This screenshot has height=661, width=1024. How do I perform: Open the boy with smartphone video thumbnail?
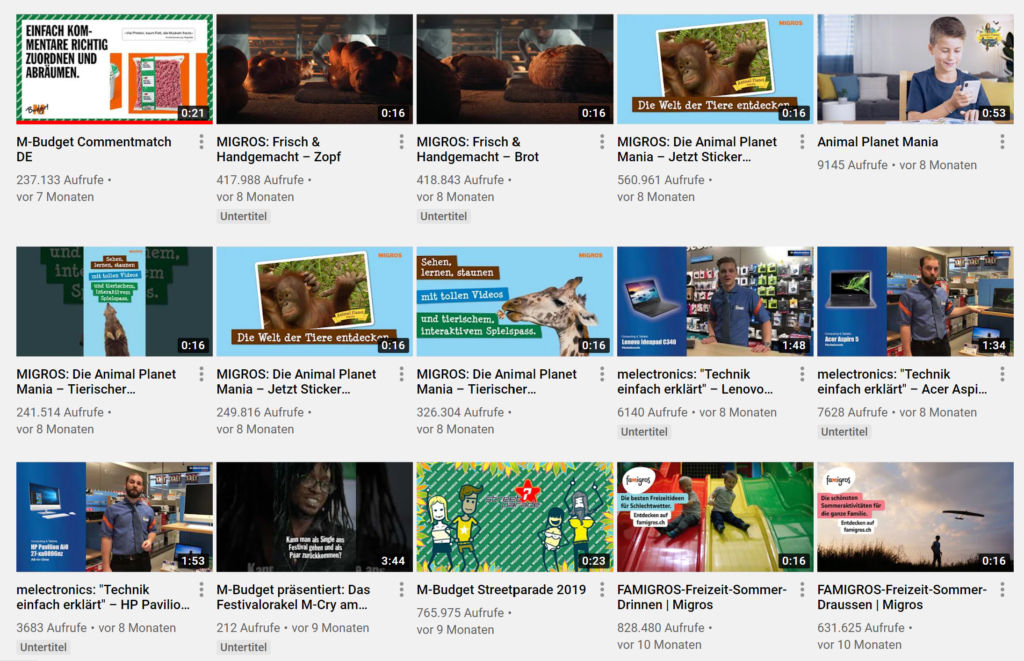(x=914, y=68)
